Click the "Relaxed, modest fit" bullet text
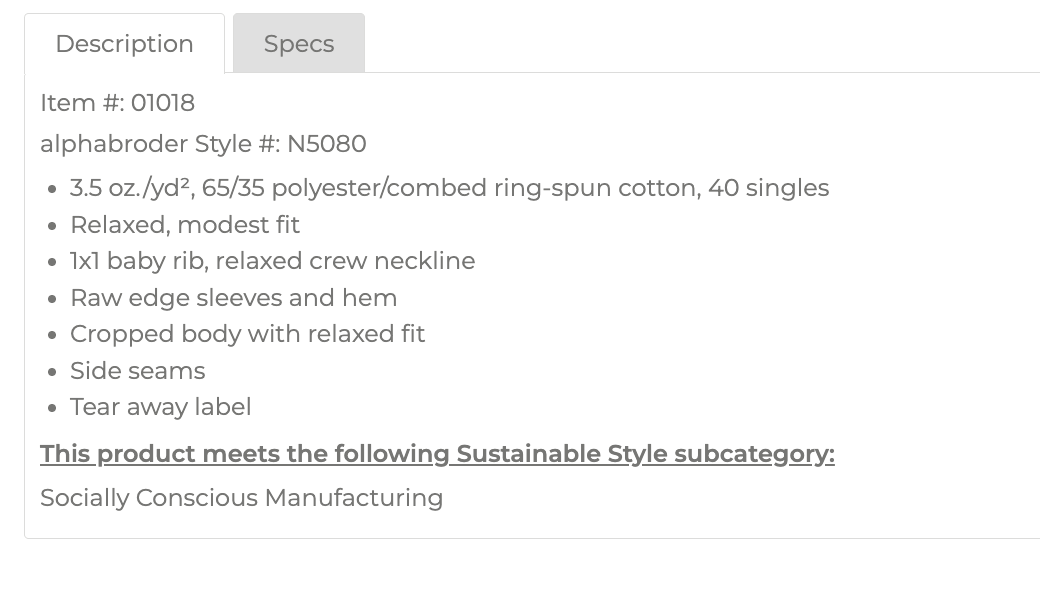This screenshot has width=1040, height=590. (x=185, y=225)
